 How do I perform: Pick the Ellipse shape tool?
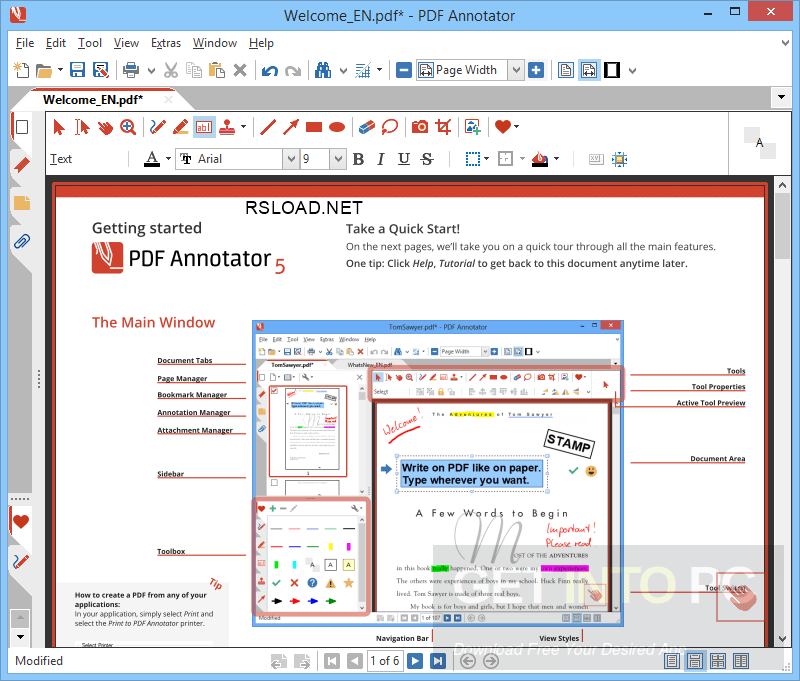[337, 127]
